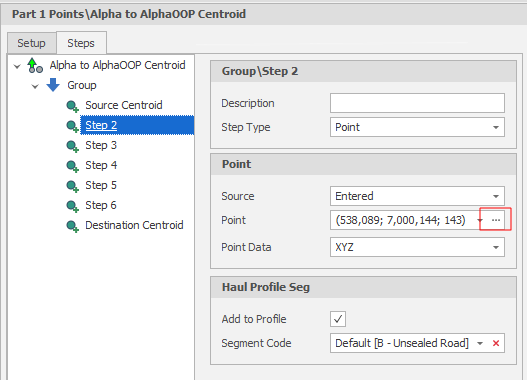Open the Point ellipsis browse button
This screenshot has width=527, height=380.
click(496, 220)
